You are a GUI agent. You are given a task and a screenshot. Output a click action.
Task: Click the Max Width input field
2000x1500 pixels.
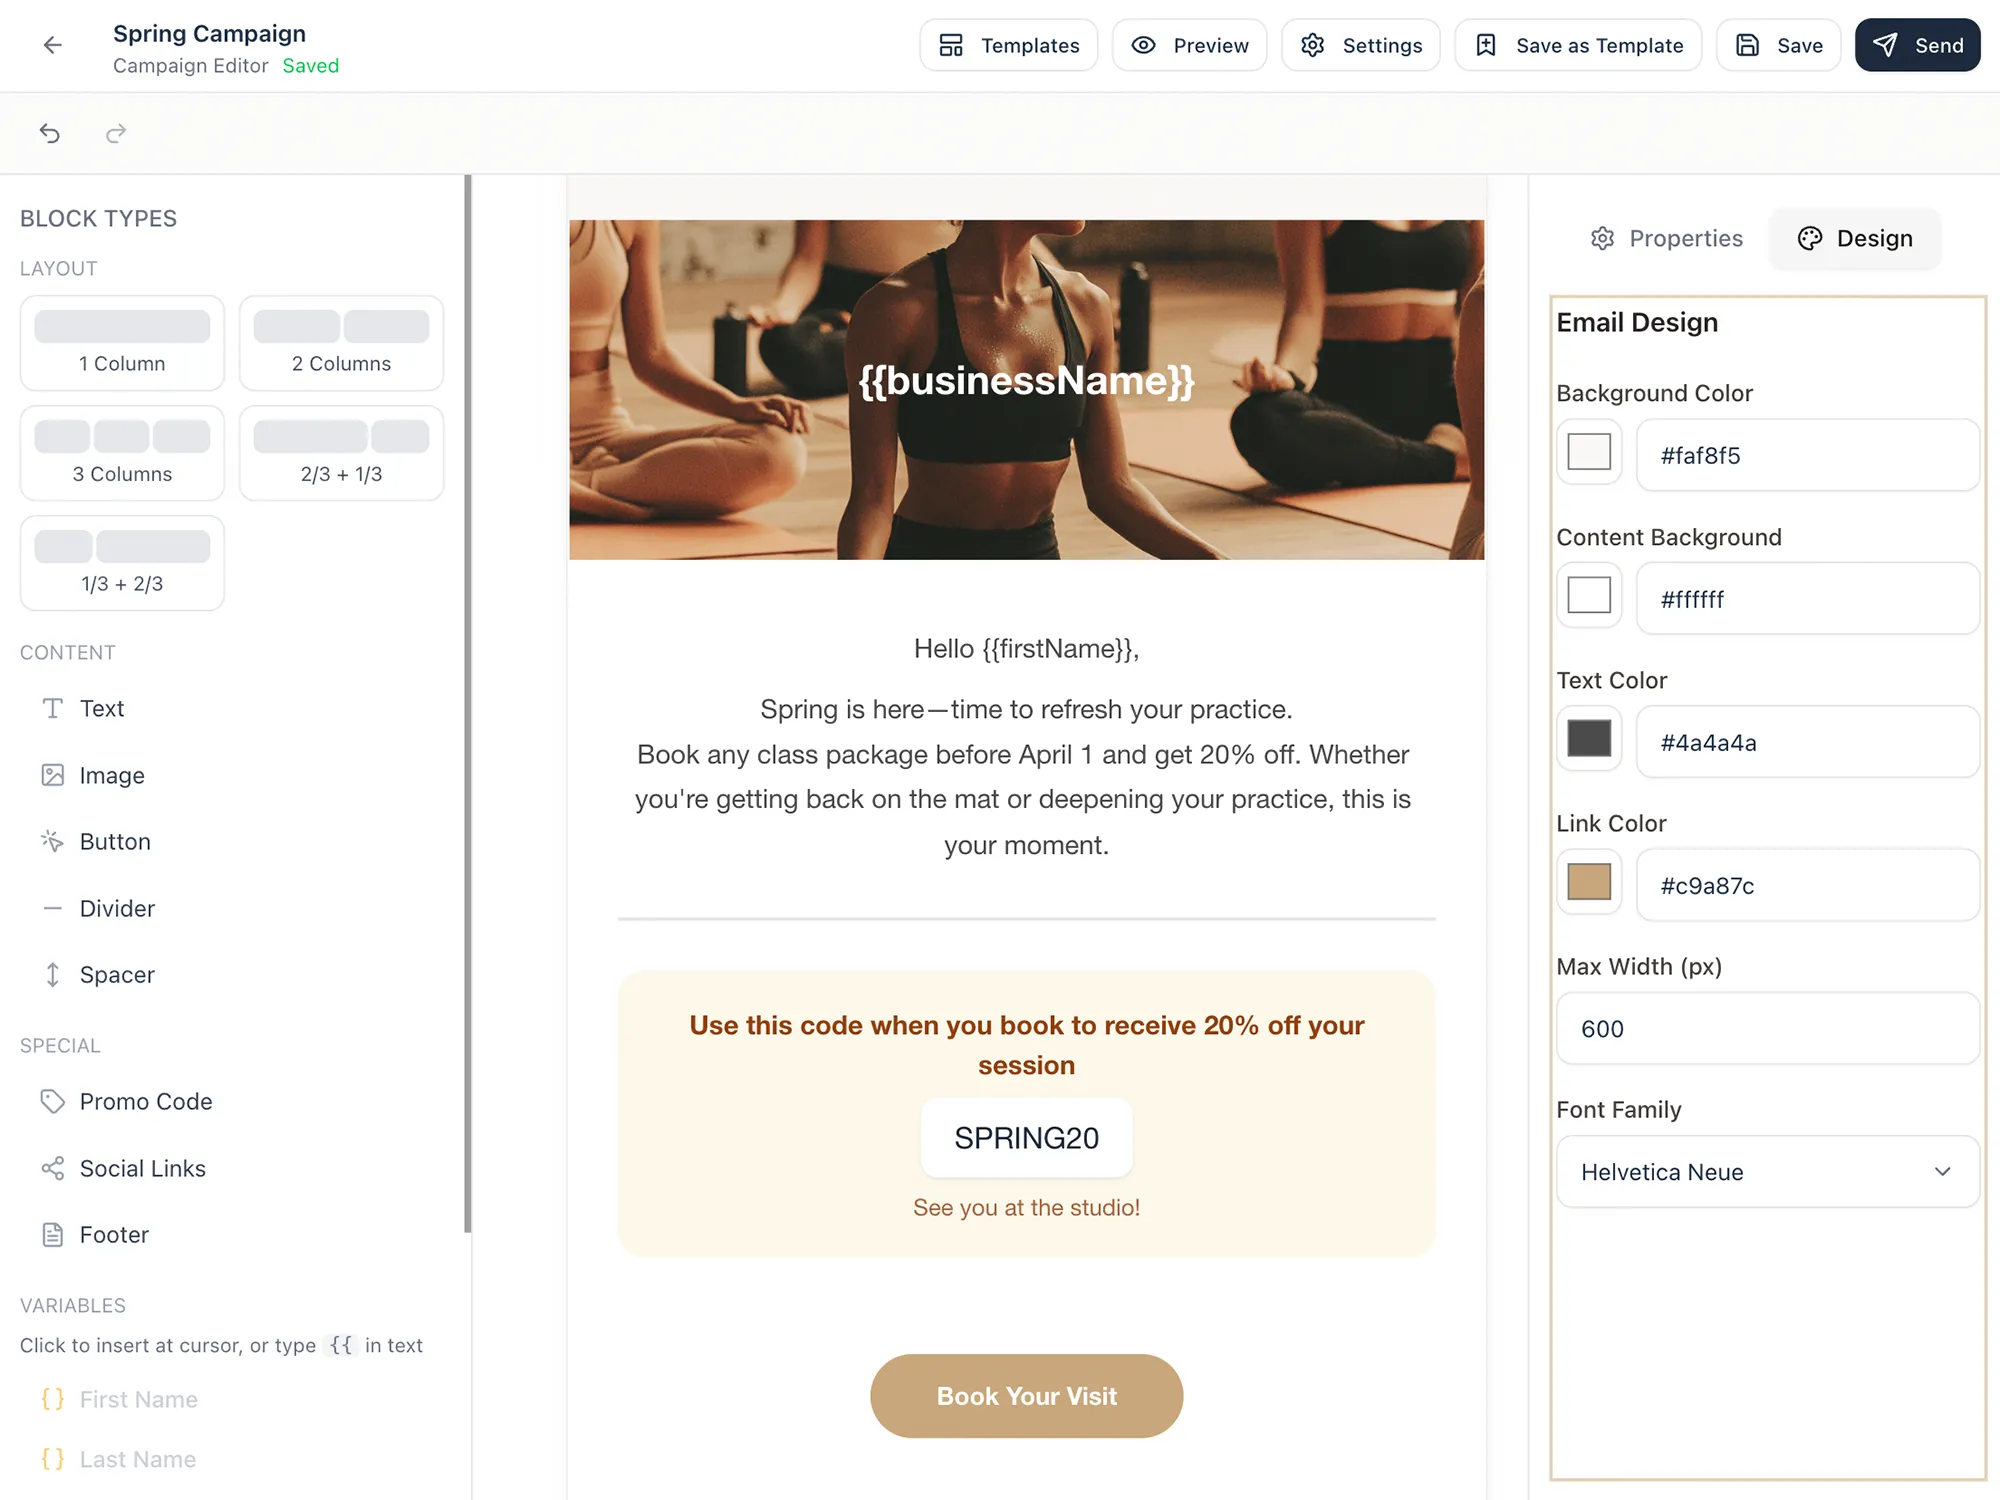tap(1766, 1028)
